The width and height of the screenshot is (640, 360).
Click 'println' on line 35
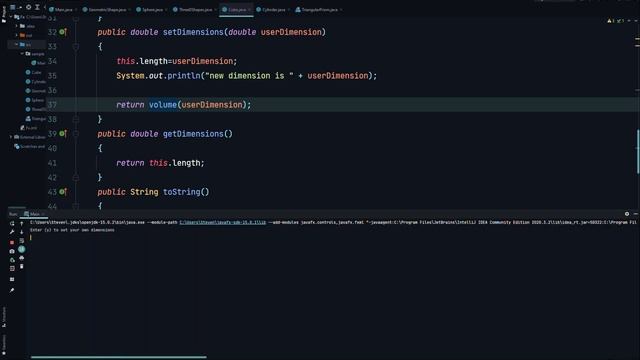(x=184, y=76)
